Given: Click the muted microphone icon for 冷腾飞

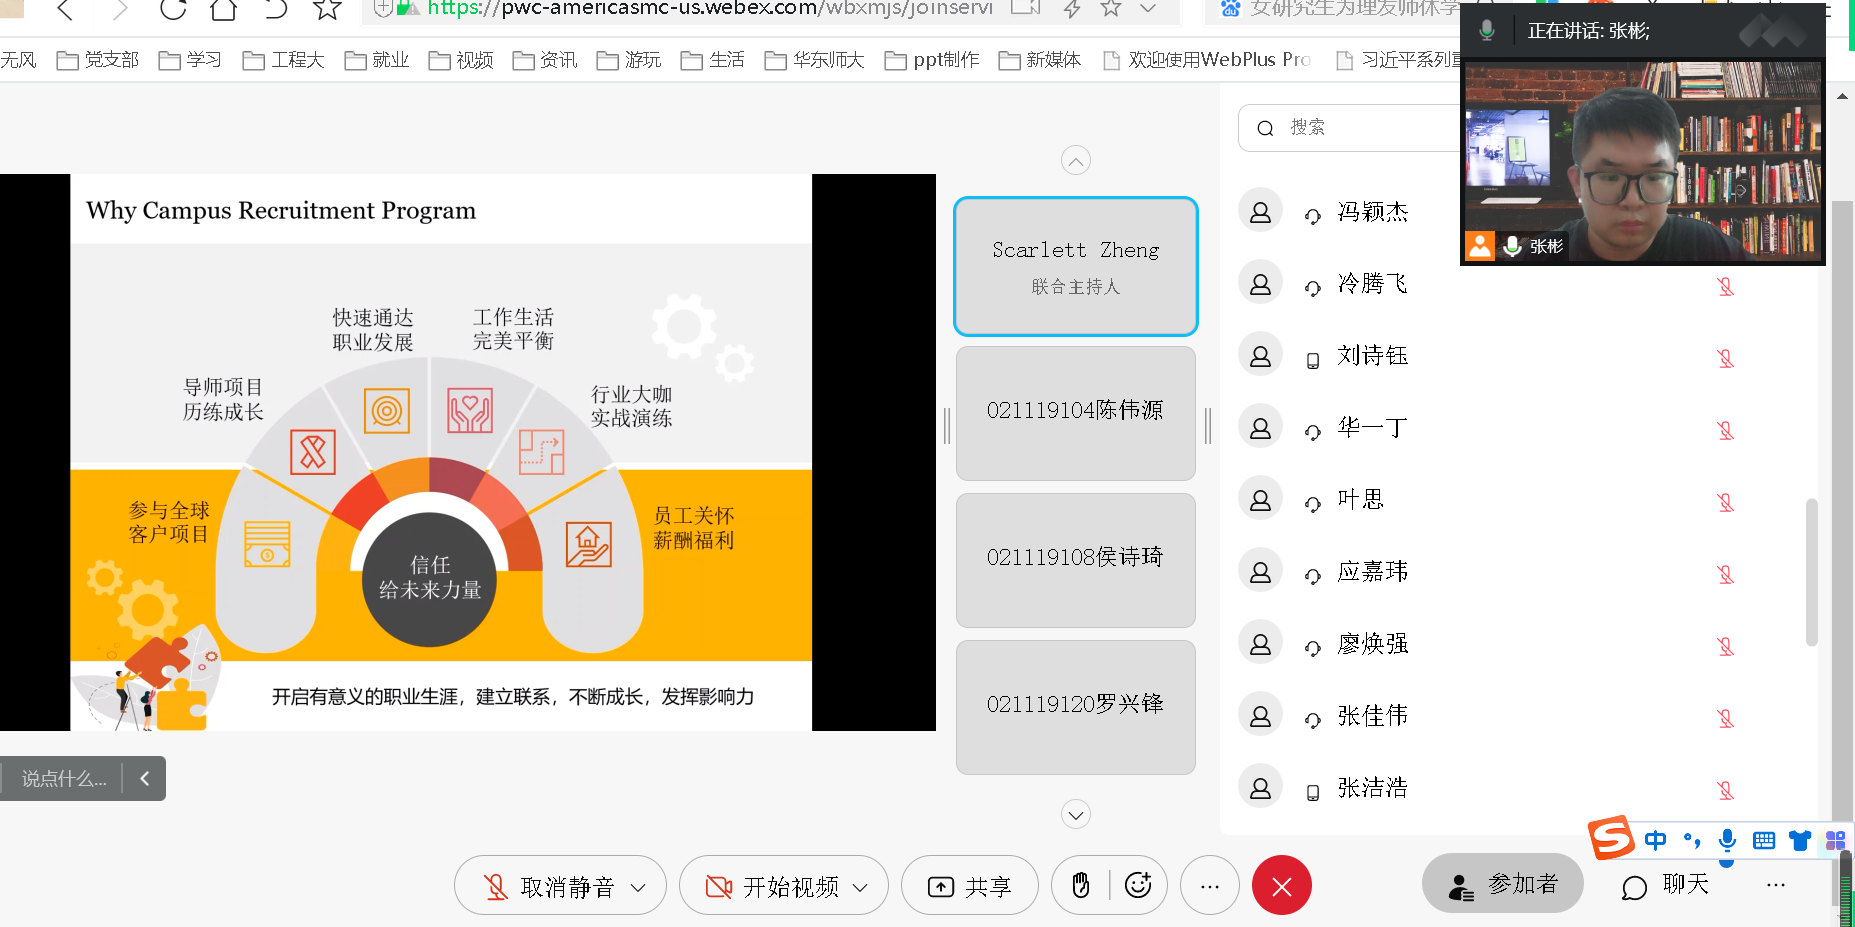Looking at the screenshot, I should coord(1725,286).
